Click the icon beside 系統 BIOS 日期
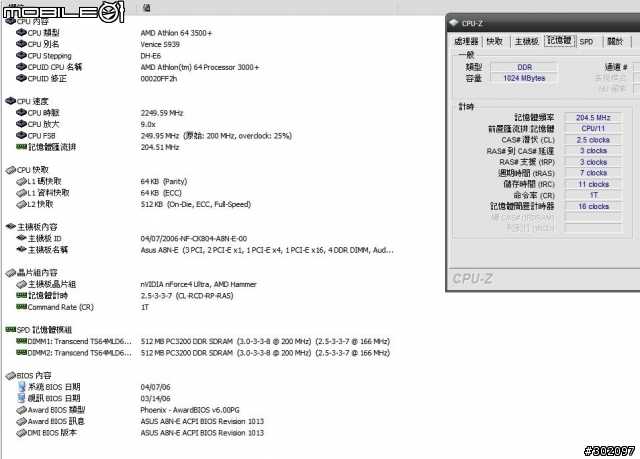 [x=22, y=386]
